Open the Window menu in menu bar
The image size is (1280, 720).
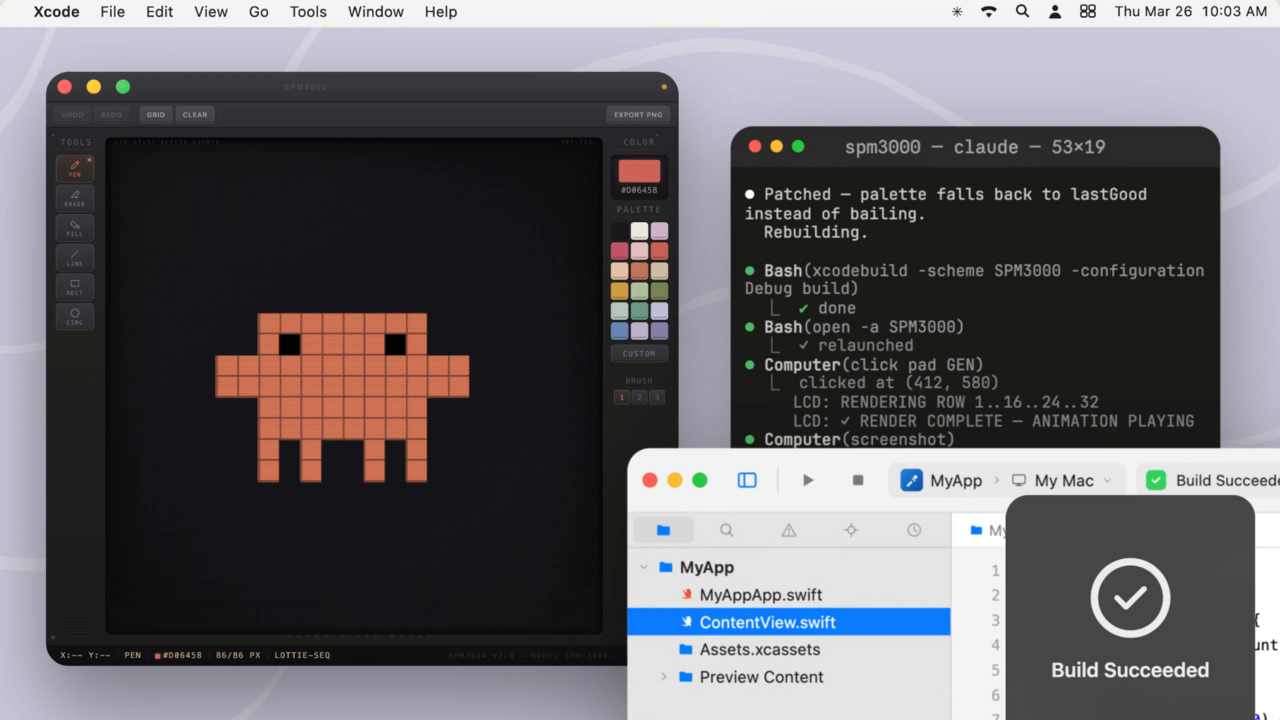[x=376, y=12]
